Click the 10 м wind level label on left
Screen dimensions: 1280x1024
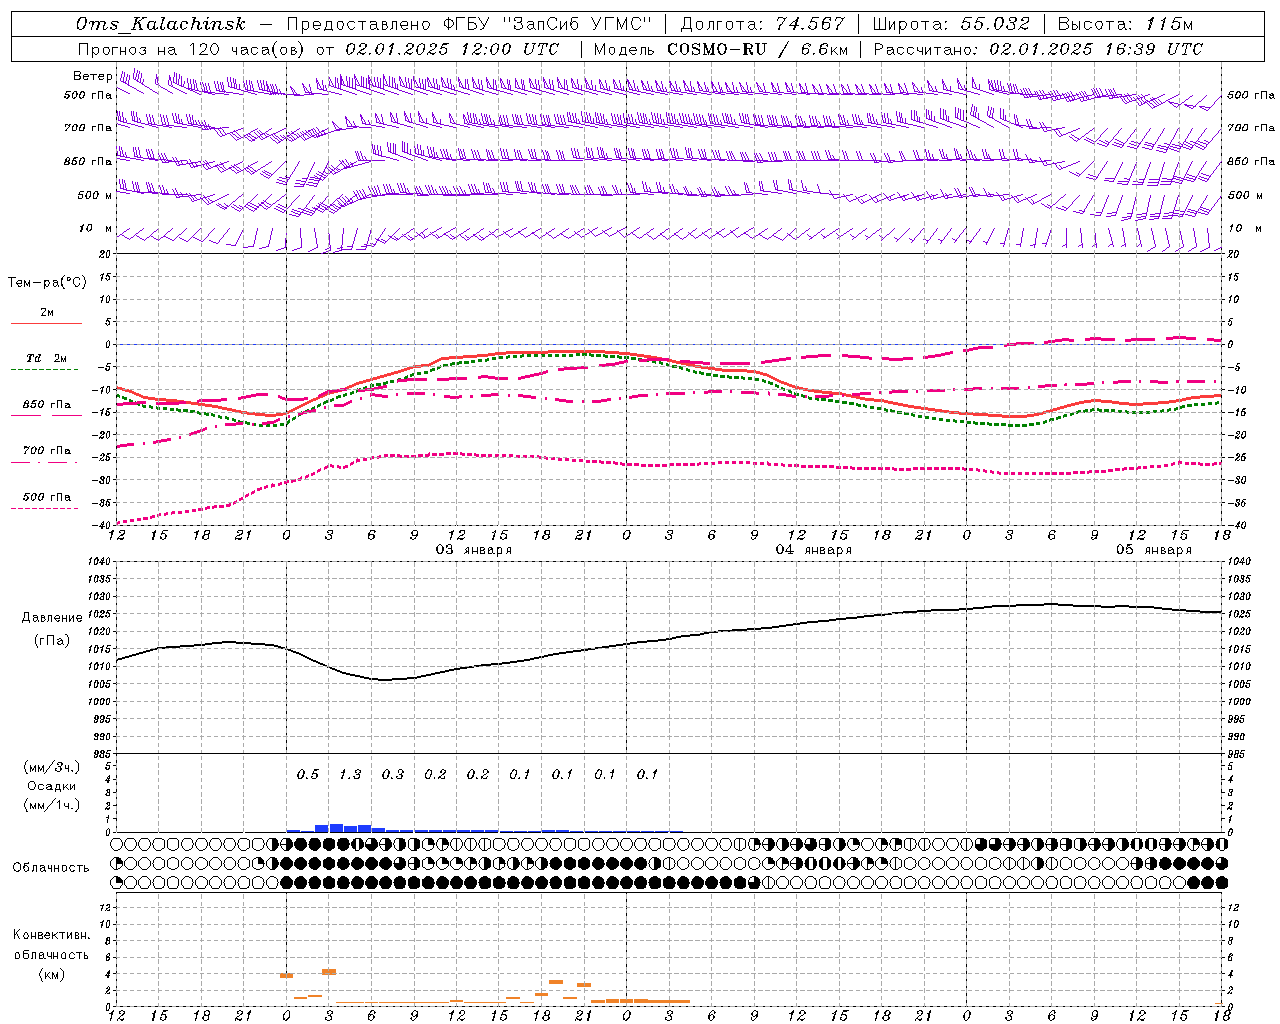(95, 229)
